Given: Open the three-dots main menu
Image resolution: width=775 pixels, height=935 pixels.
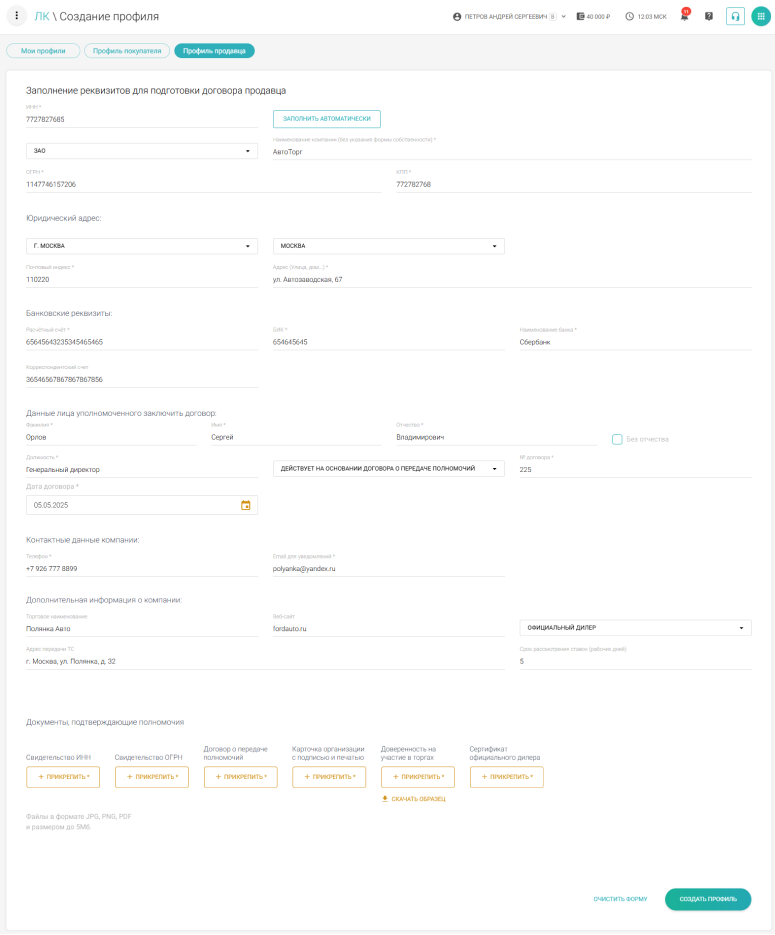Looking at the screenshot, I should point(16,16).
